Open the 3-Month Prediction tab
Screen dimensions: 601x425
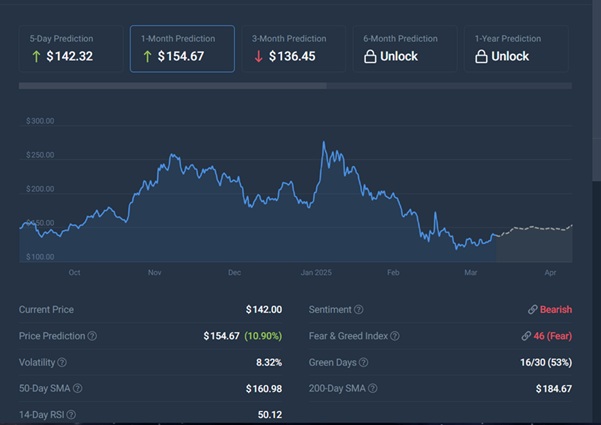point(293,48)
